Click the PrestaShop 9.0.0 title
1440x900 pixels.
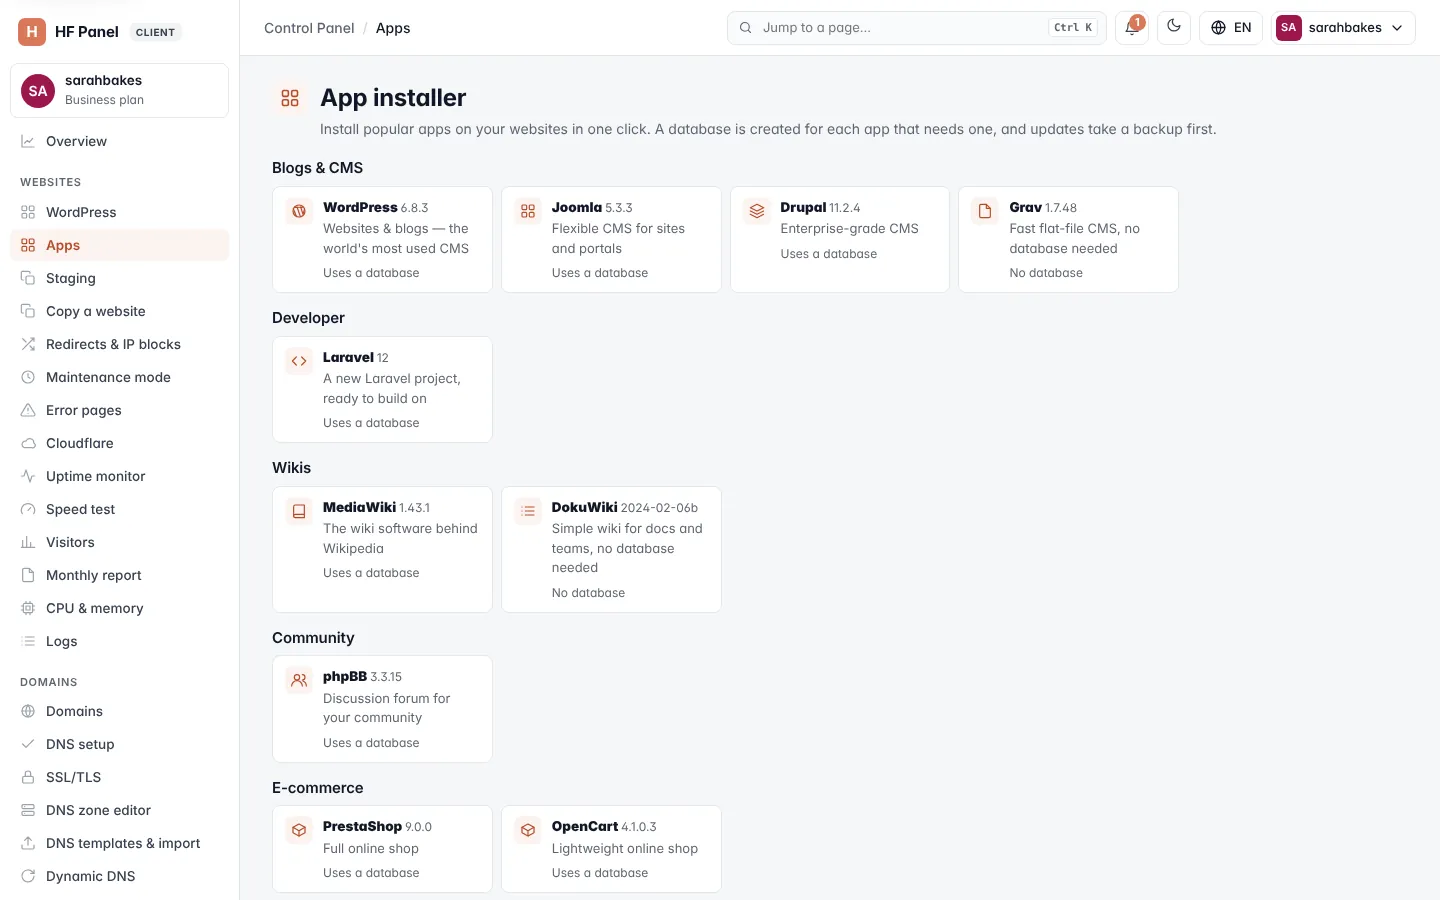(377, 826)
